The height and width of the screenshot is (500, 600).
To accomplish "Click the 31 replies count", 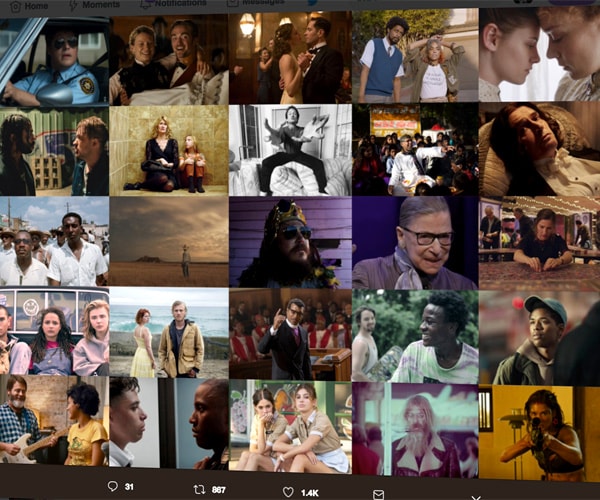I will point(129,487).
